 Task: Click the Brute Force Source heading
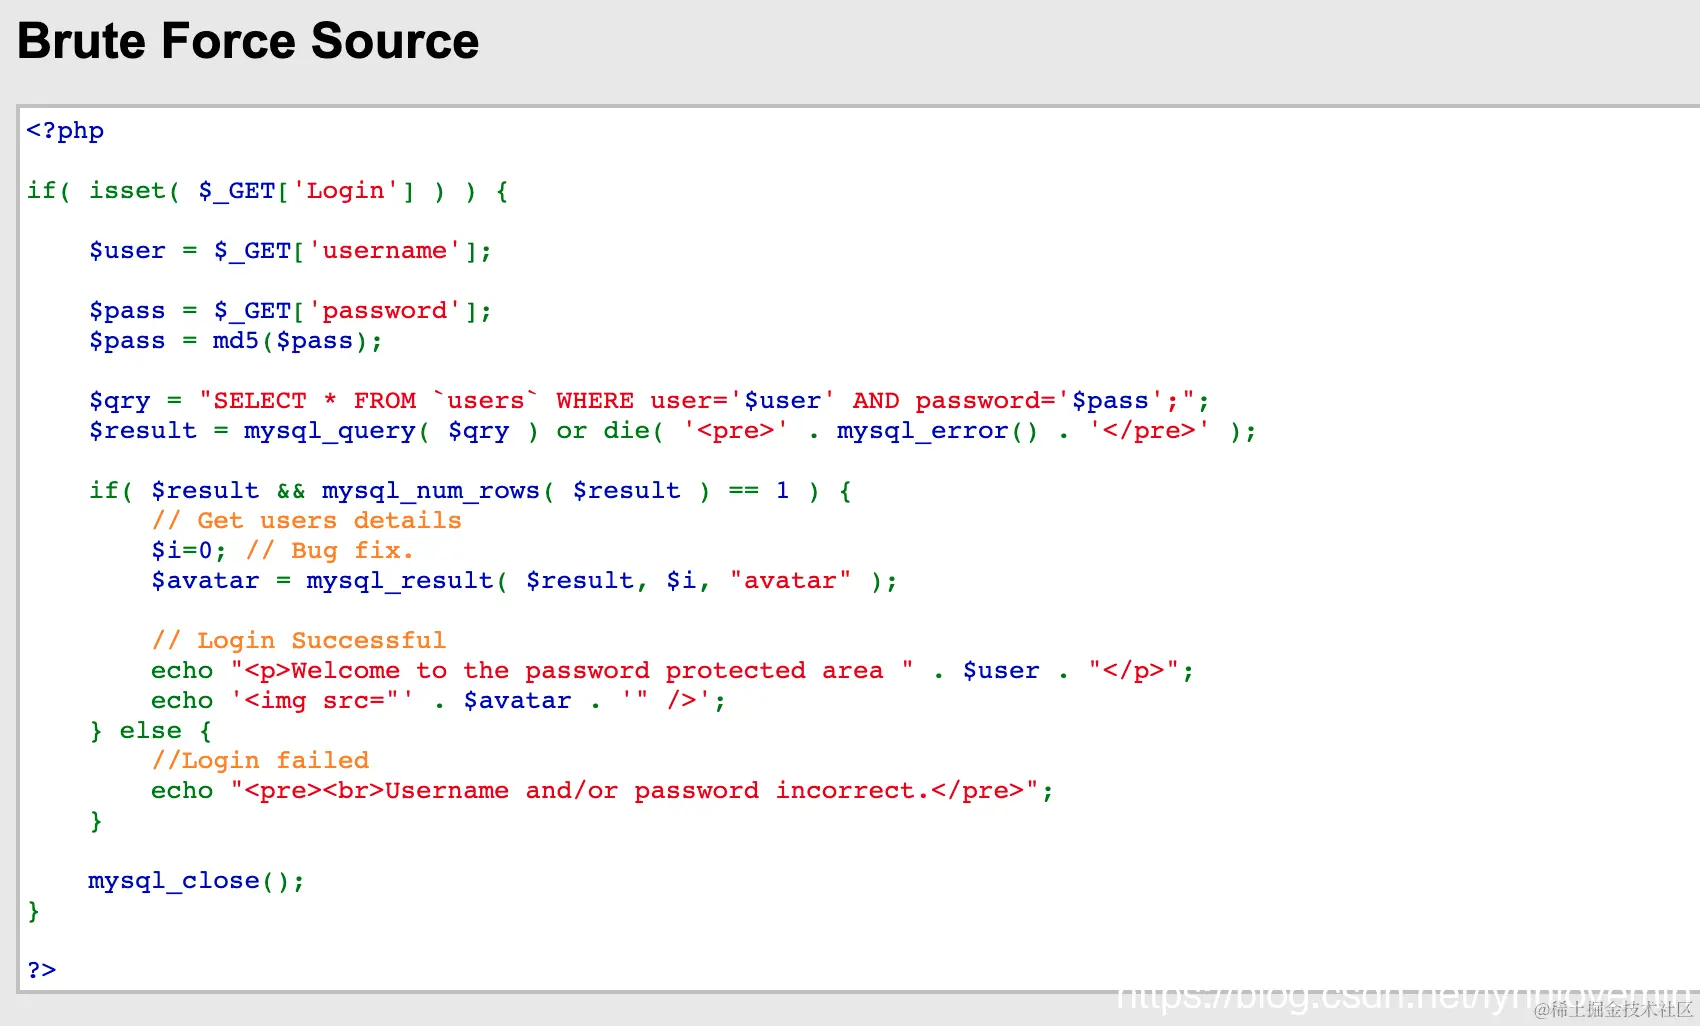pos(248,41)
